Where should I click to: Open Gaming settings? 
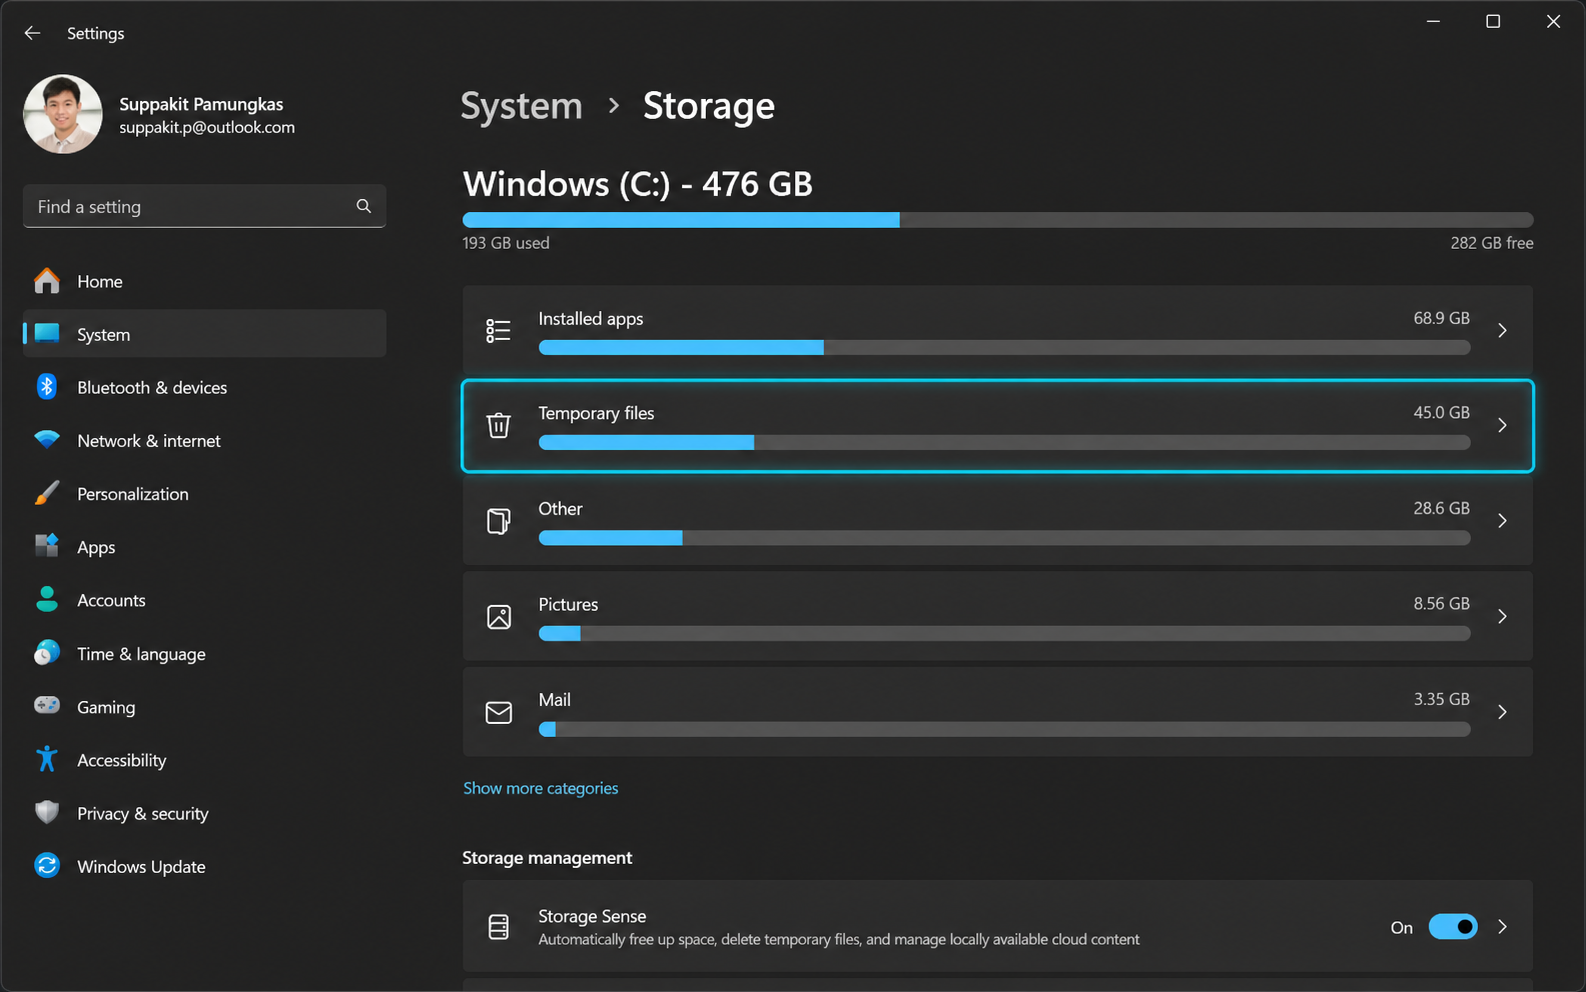pyautogui.click(x=204, y=706)
